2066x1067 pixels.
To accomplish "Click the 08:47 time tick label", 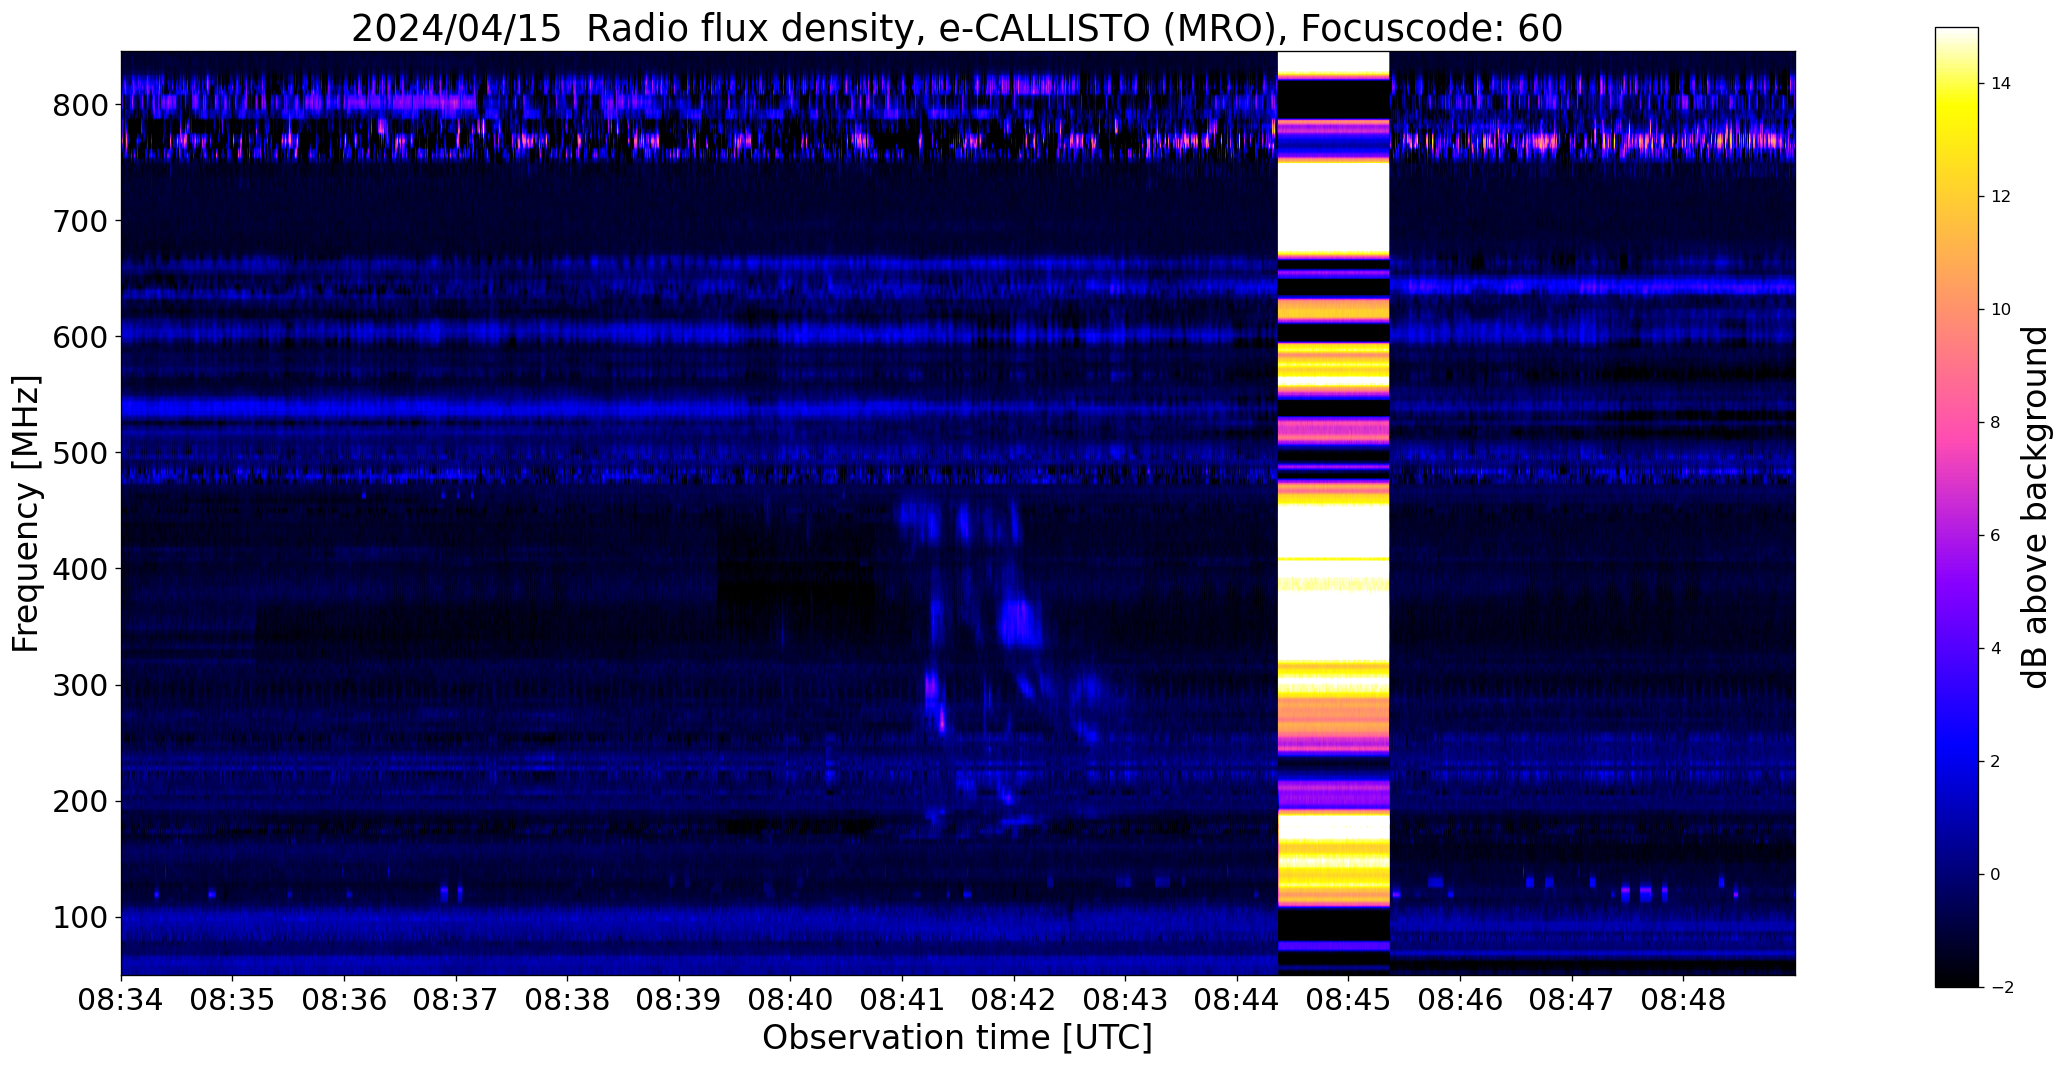I will click(x=1573, y=1000).
